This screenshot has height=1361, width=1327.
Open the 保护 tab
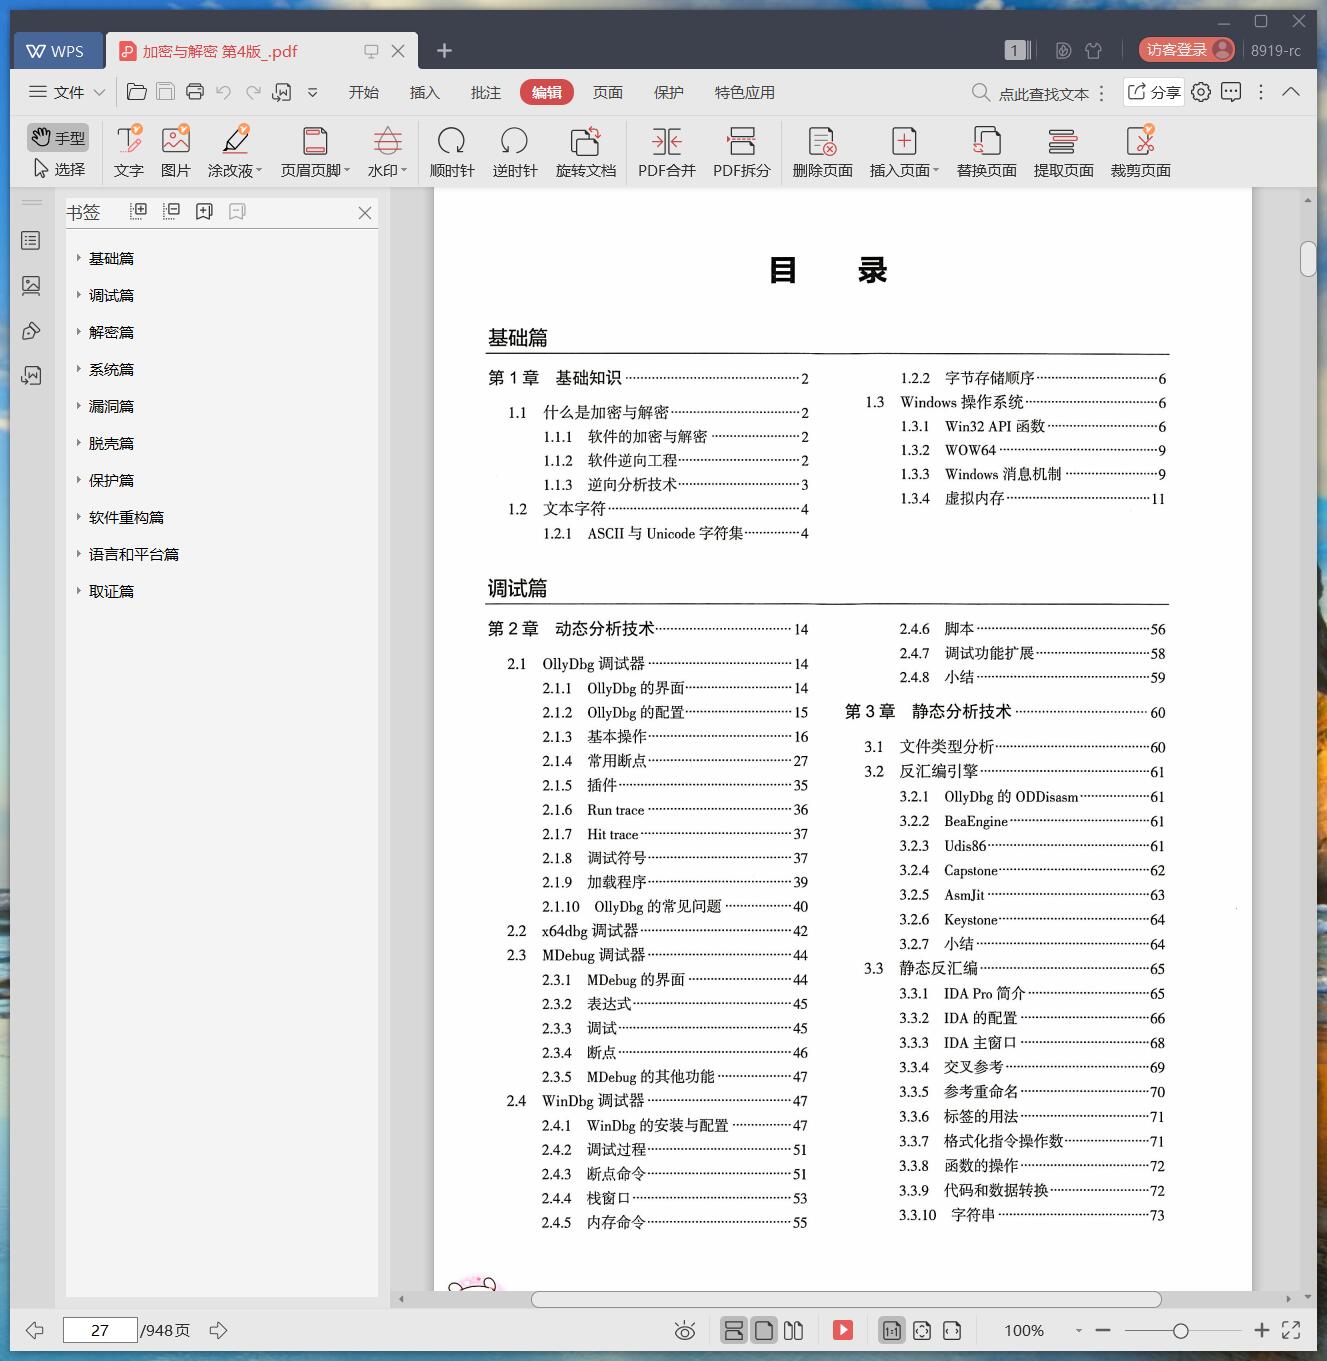[x=668, y=92]
